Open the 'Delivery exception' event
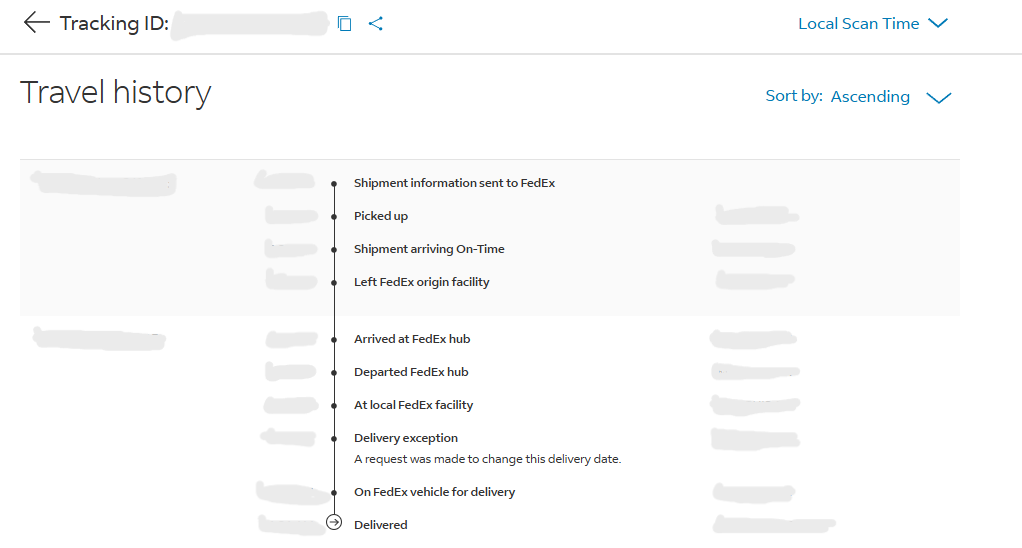The height and width of the screenshot is (548, 1022). (x=405, y=438)
